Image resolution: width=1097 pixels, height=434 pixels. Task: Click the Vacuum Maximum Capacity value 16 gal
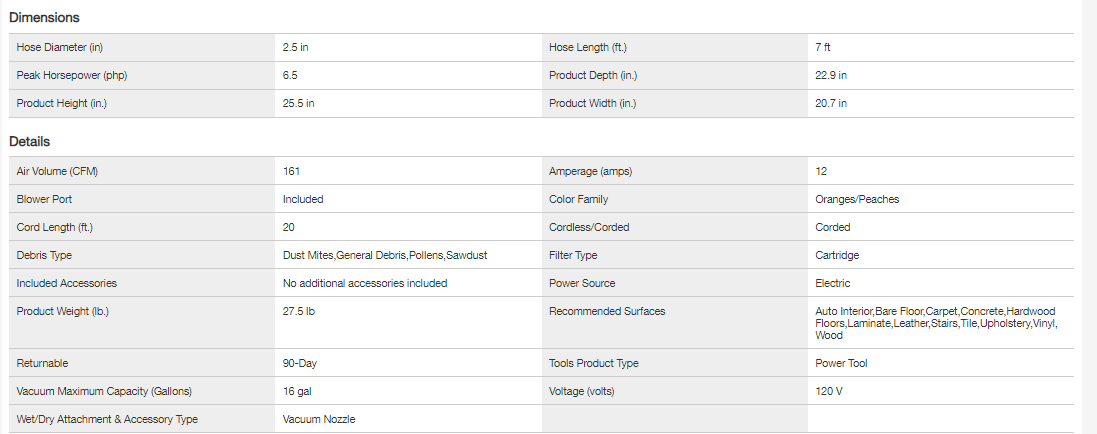point(298,391)
